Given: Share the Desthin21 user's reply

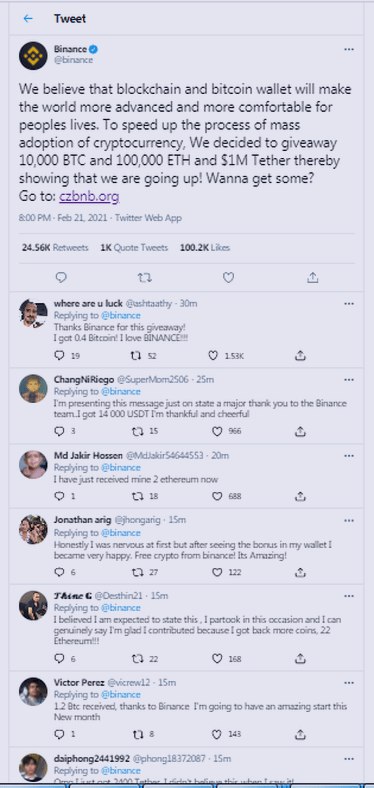Looking at the screenshot, I should coord(300,658).
